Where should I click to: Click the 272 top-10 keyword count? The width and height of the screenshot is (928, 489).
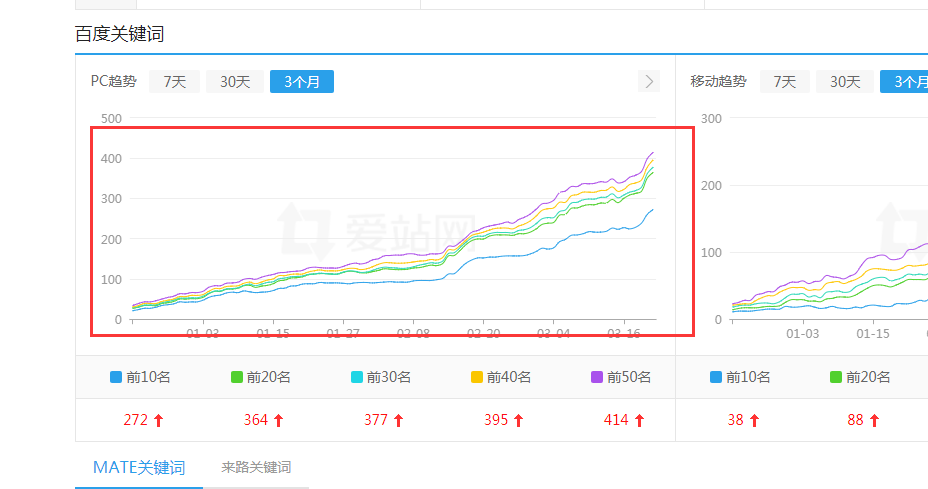[136, 420]
